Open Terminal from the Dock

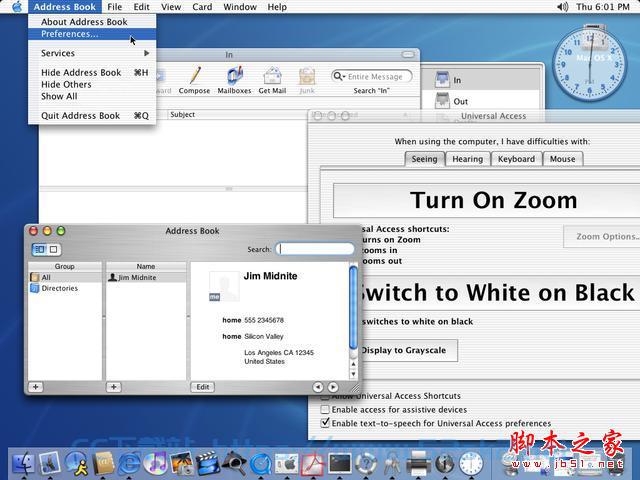pyautogui.click(x=340, y=464)
